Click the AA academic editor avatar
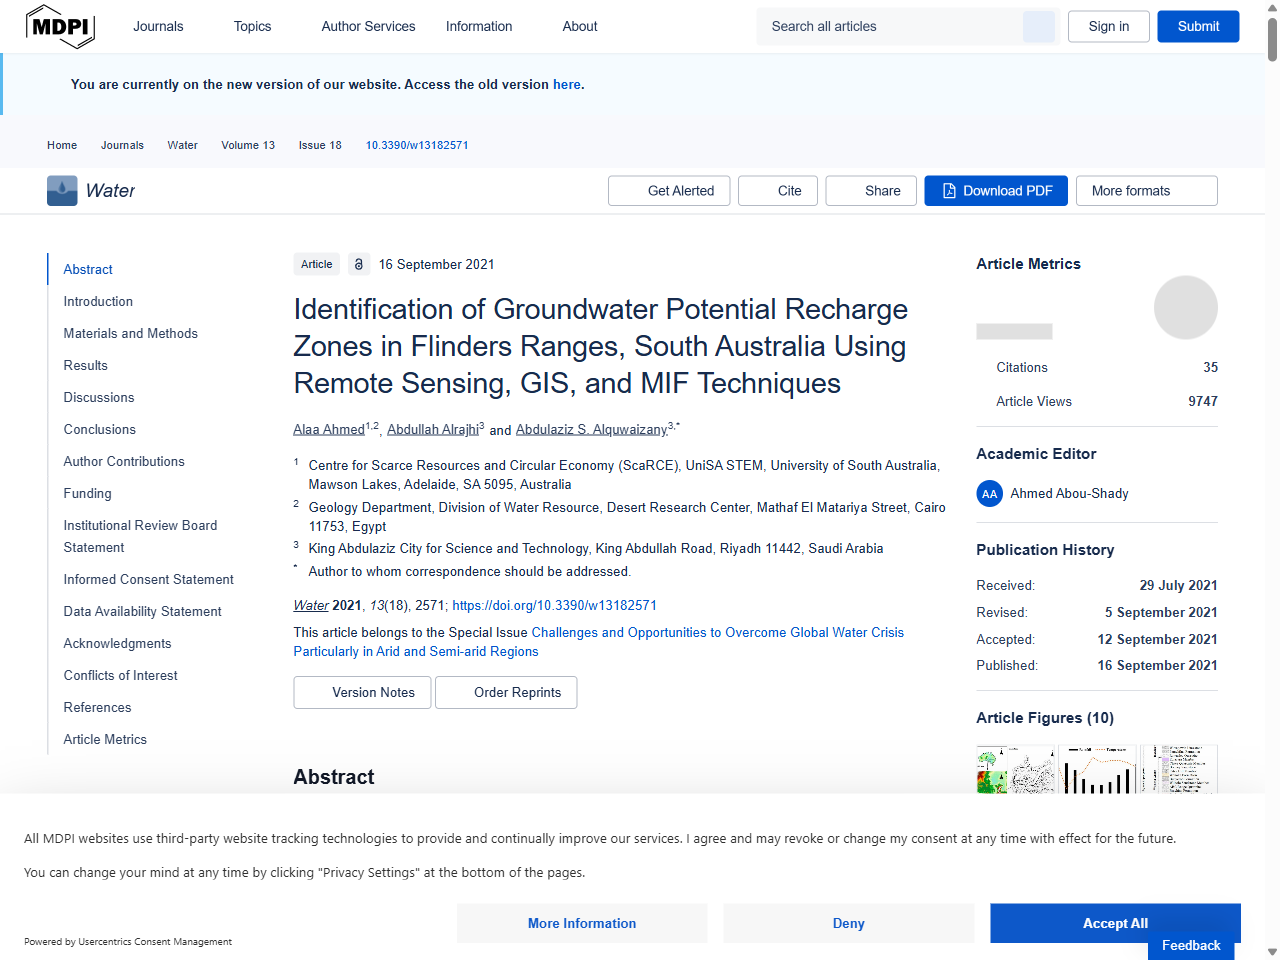Screen dimensions: 1280x960 coord(989,493)
